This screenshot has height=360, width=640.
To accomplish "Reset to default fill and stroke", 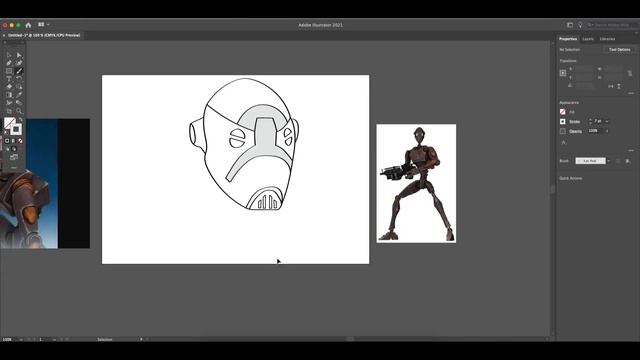I will (6, 132).
